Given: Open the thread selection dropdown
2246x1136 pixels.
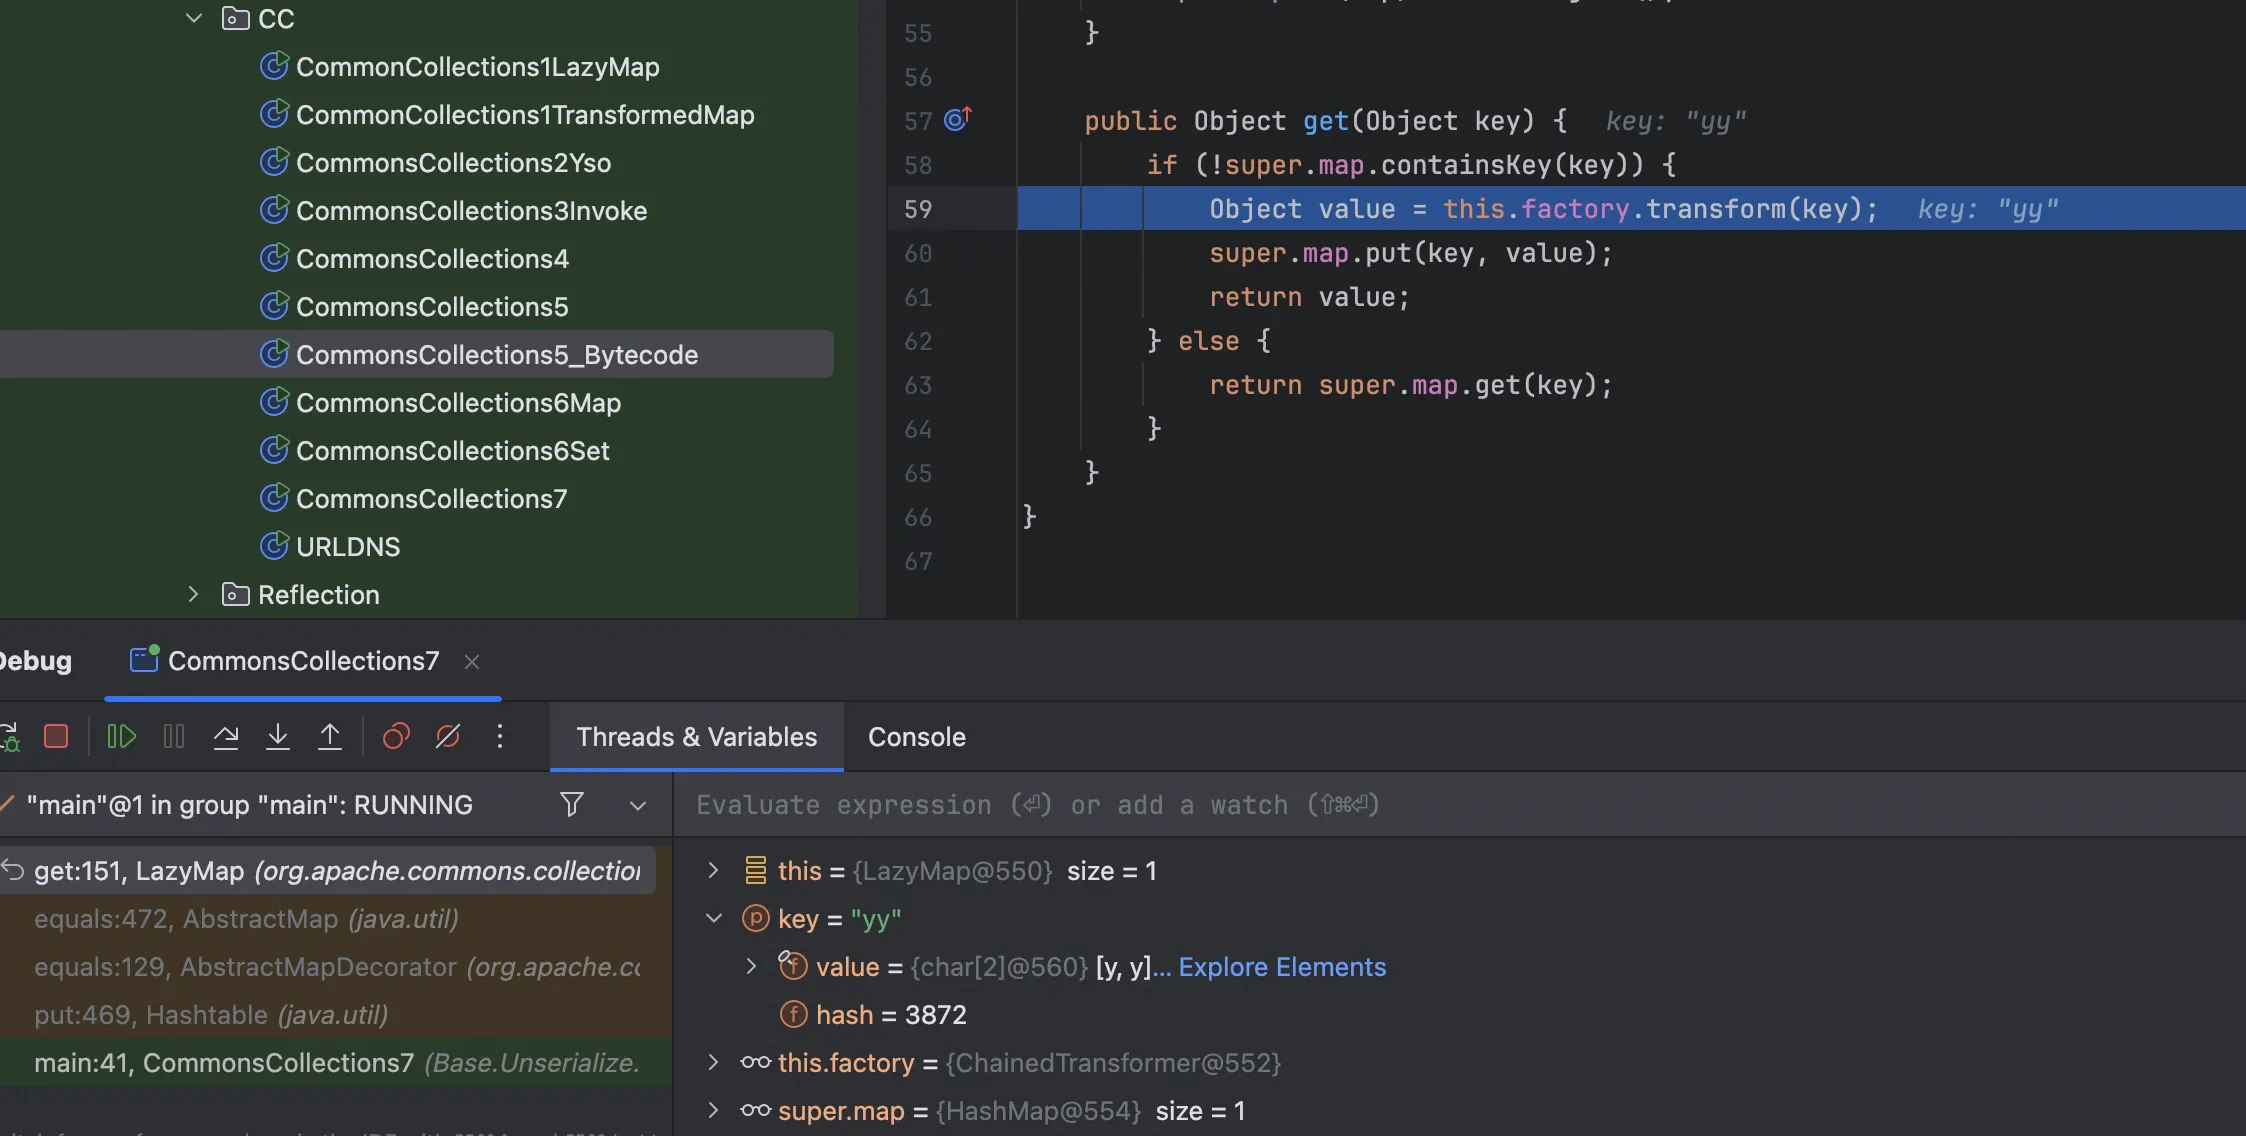Looking at the screenshot, I should pyautogui.click(x=637, y=805).
